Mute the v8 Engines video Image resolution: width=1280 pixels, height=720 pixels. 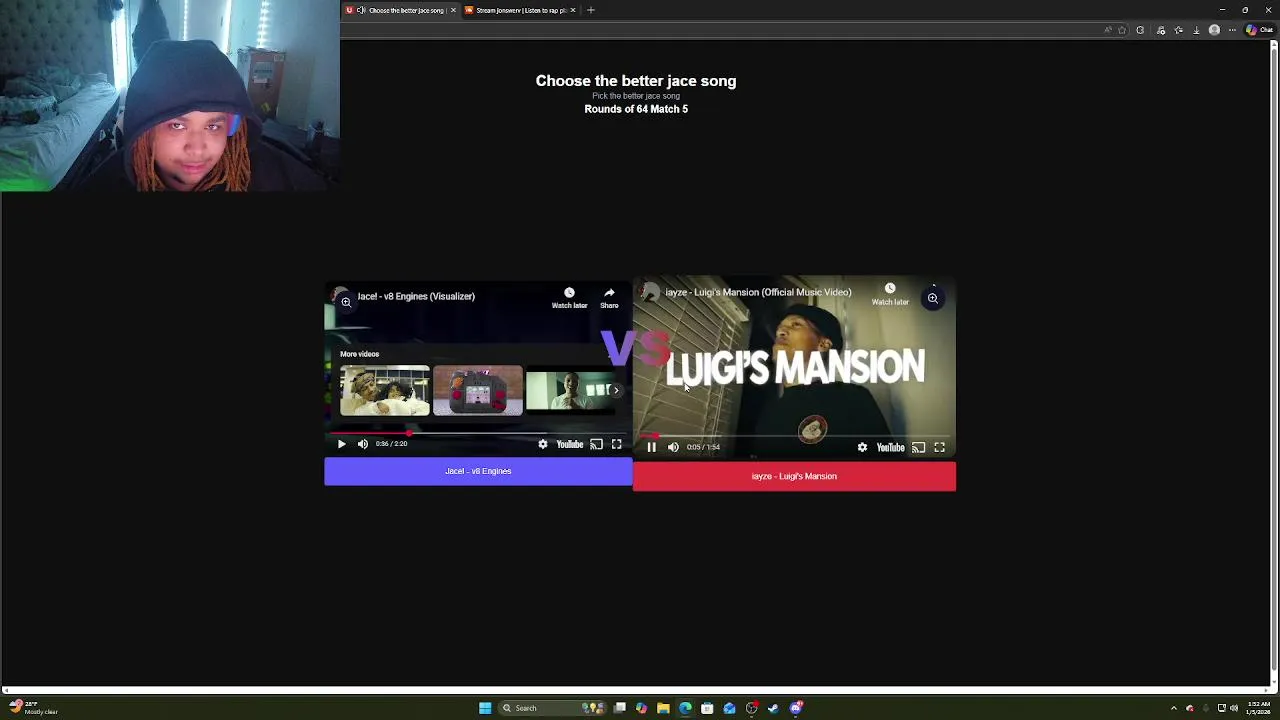pos(363,444)
